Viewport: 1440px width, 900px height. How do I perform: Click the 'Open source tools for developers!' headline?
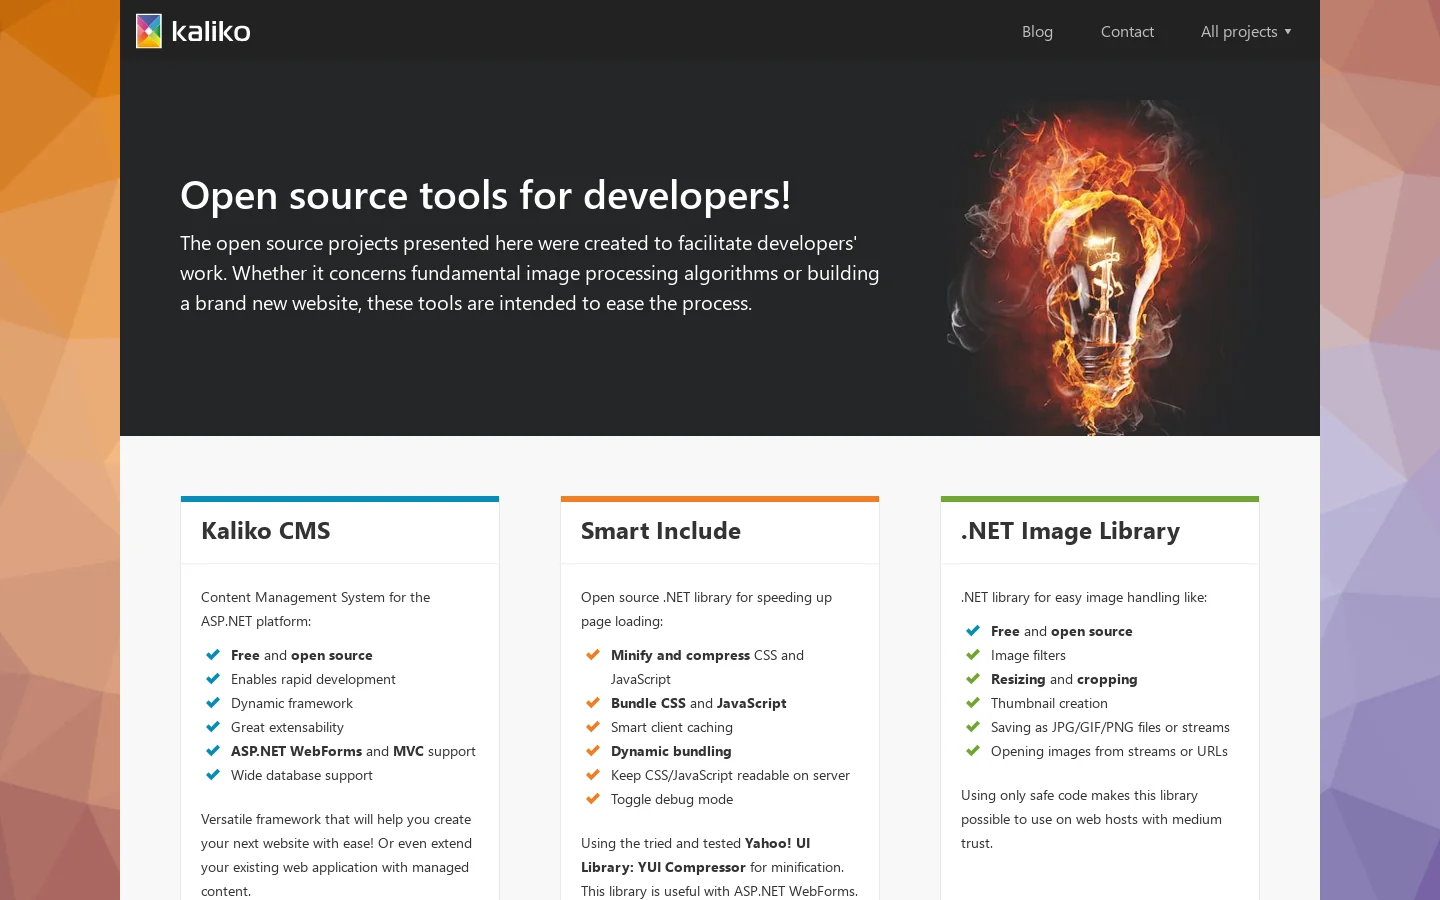(x=485, y=195)
